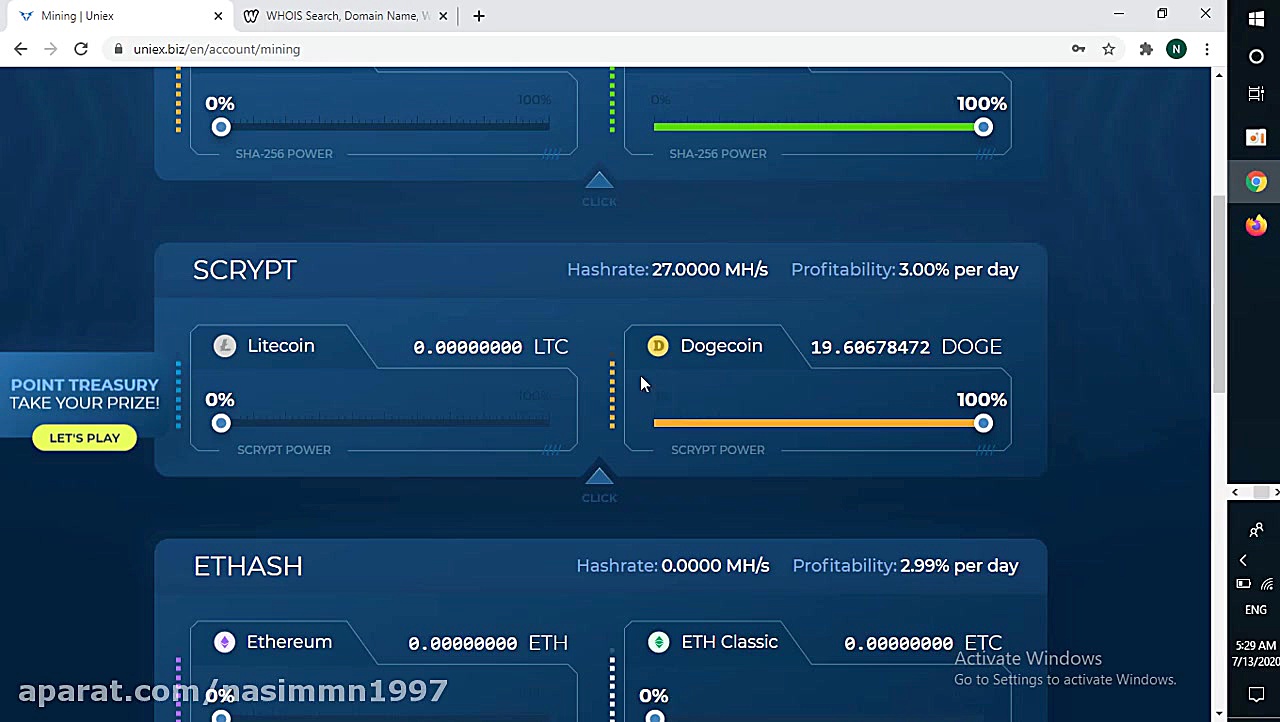Screen dimensions: 1280x722
Task: Click the Dogecoin SCRYPT power slider handle
Action: [x=983, y=423]
